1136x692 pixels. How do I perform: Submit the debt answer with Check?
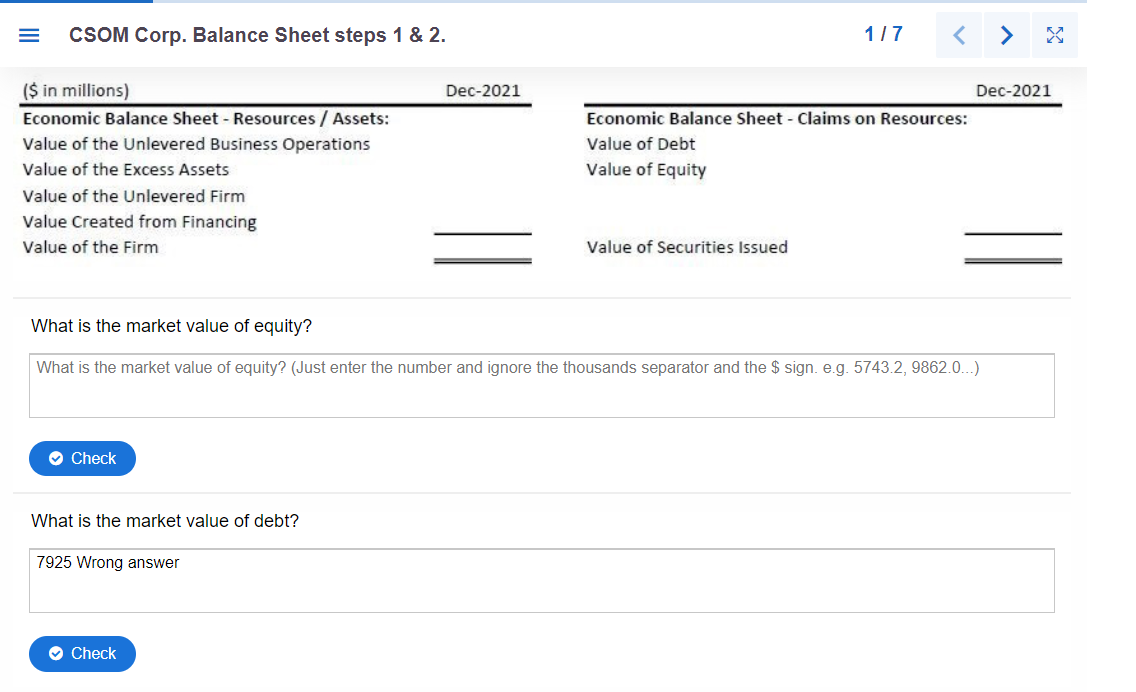point(82,654)
